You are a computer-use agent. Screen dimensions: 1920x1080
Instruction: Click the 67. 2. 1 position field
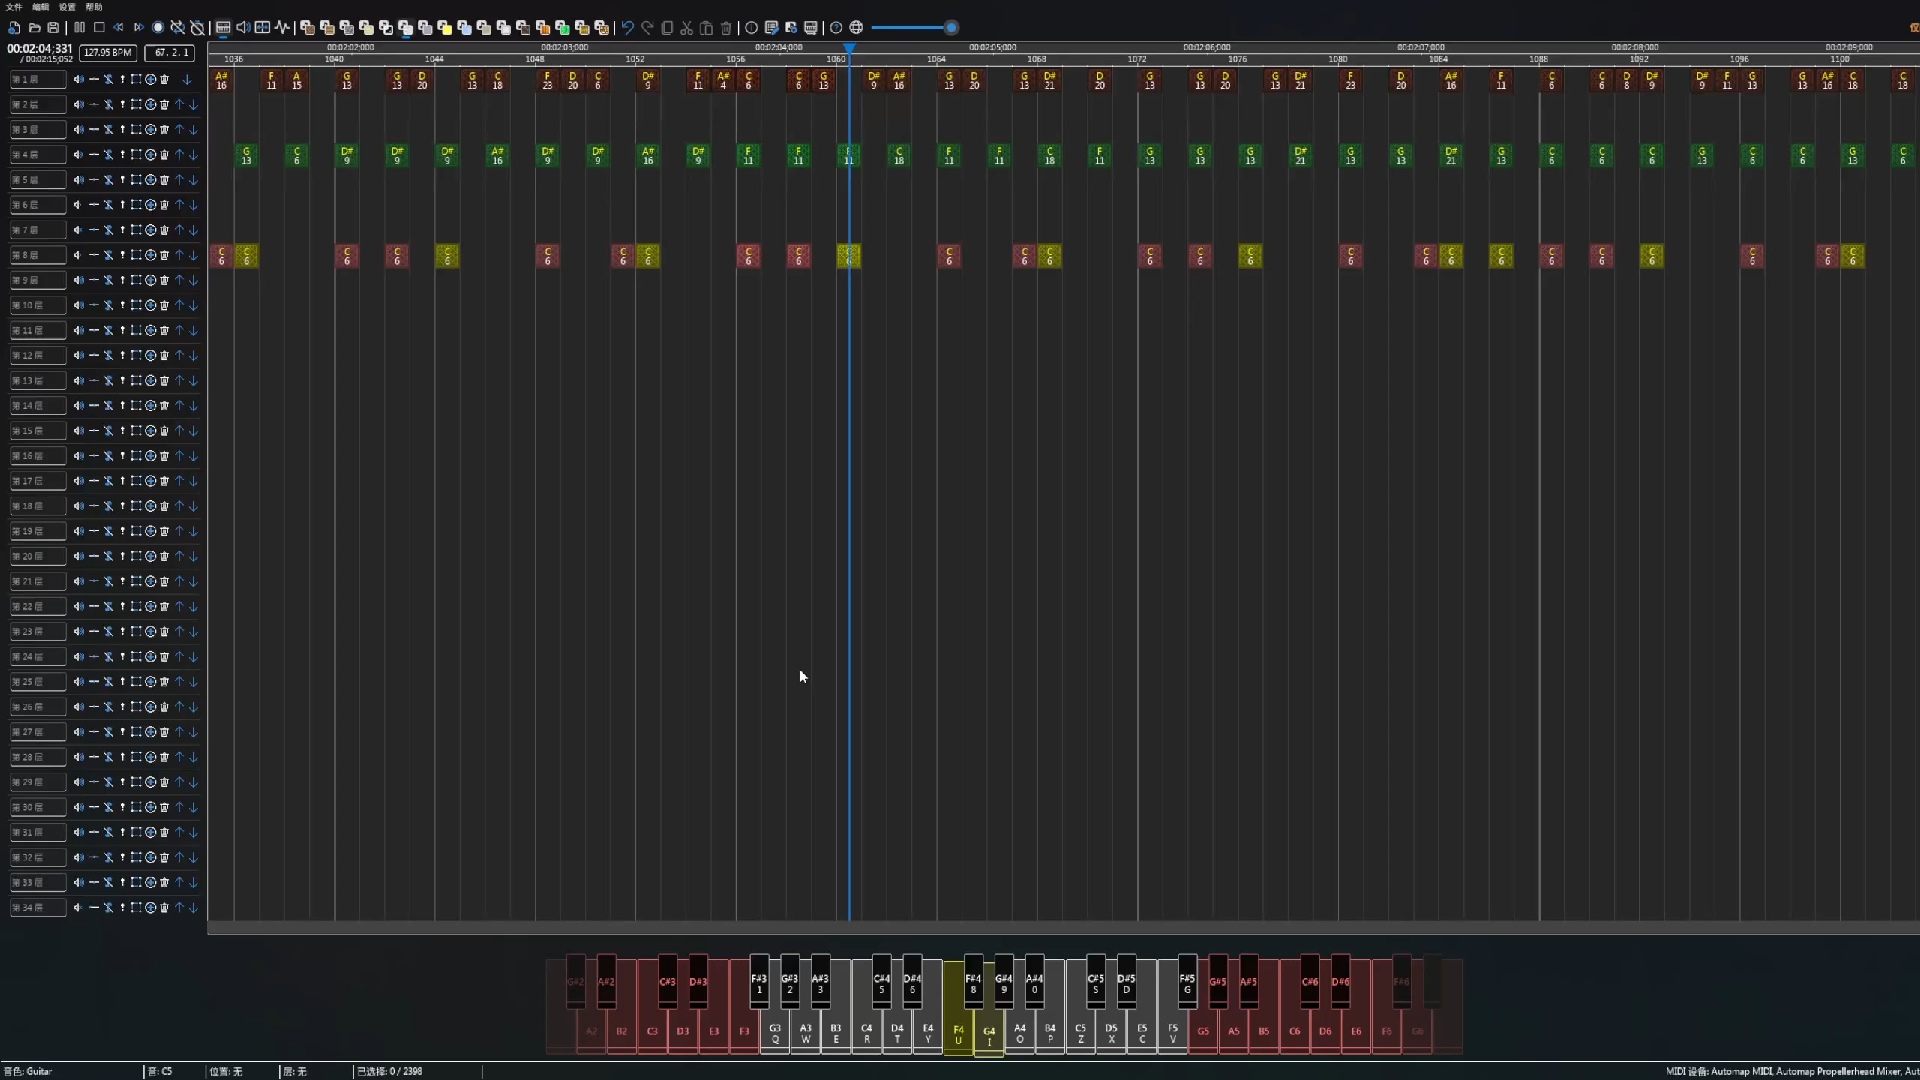[x=170, y=52]
